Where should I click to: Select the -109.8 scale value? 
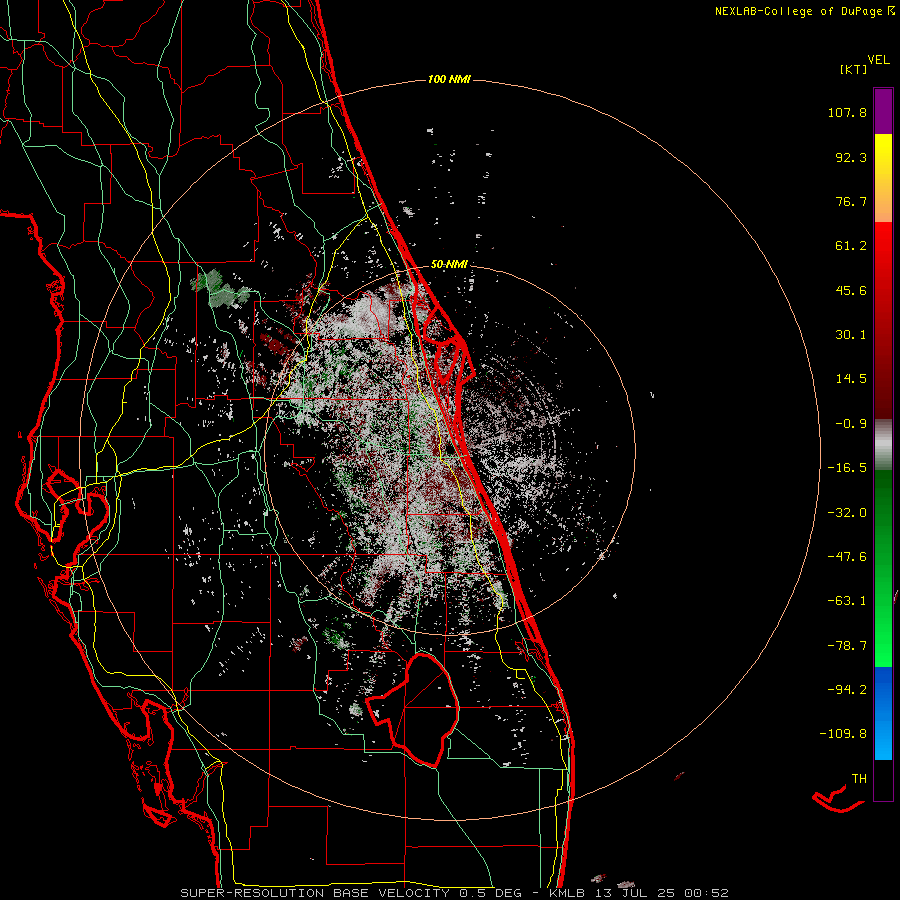(x=844, y=734)
